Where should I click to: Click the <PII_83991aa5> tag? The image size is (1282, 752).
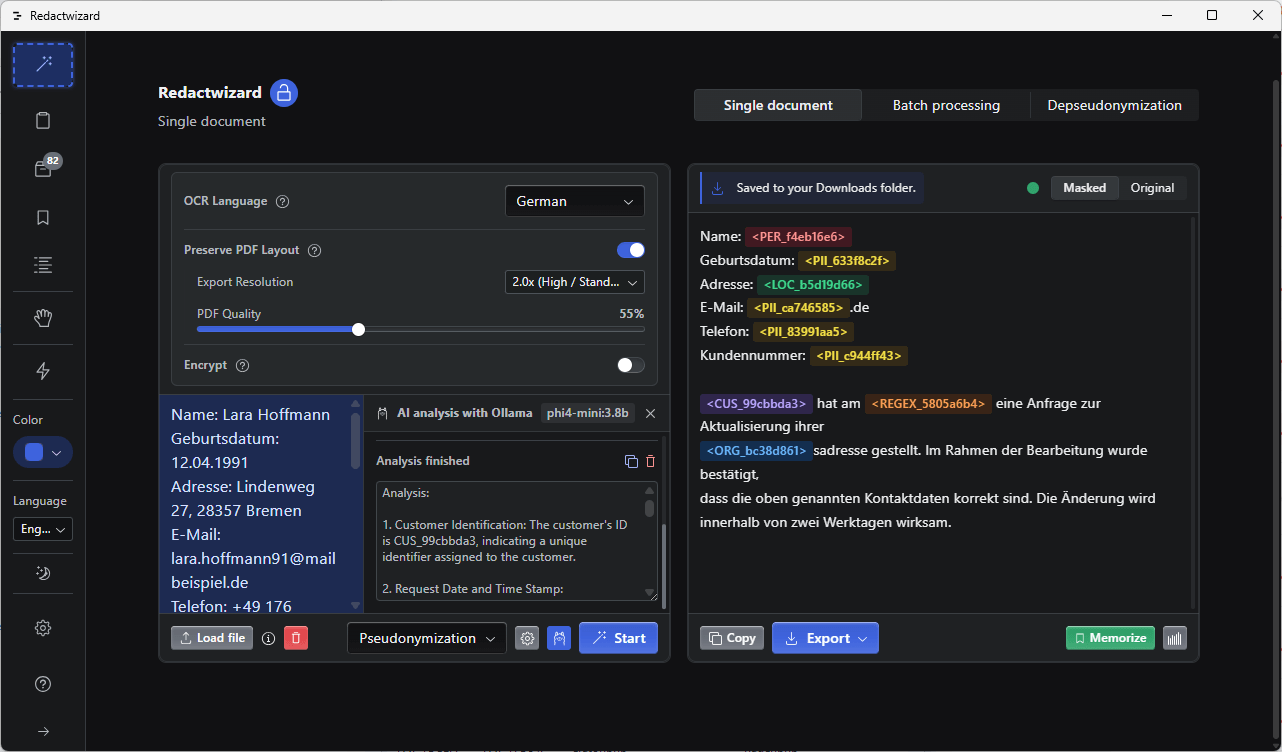pos(803,332)
